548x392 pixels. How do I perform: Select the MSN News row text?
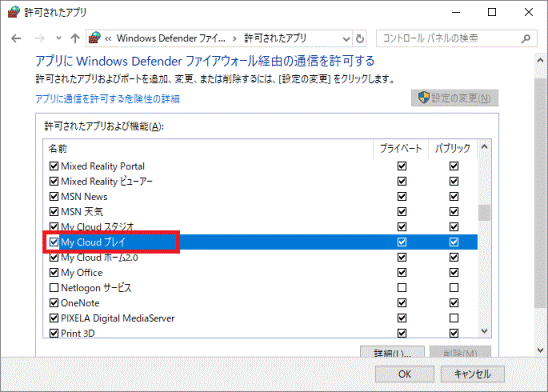pos(84,196)
